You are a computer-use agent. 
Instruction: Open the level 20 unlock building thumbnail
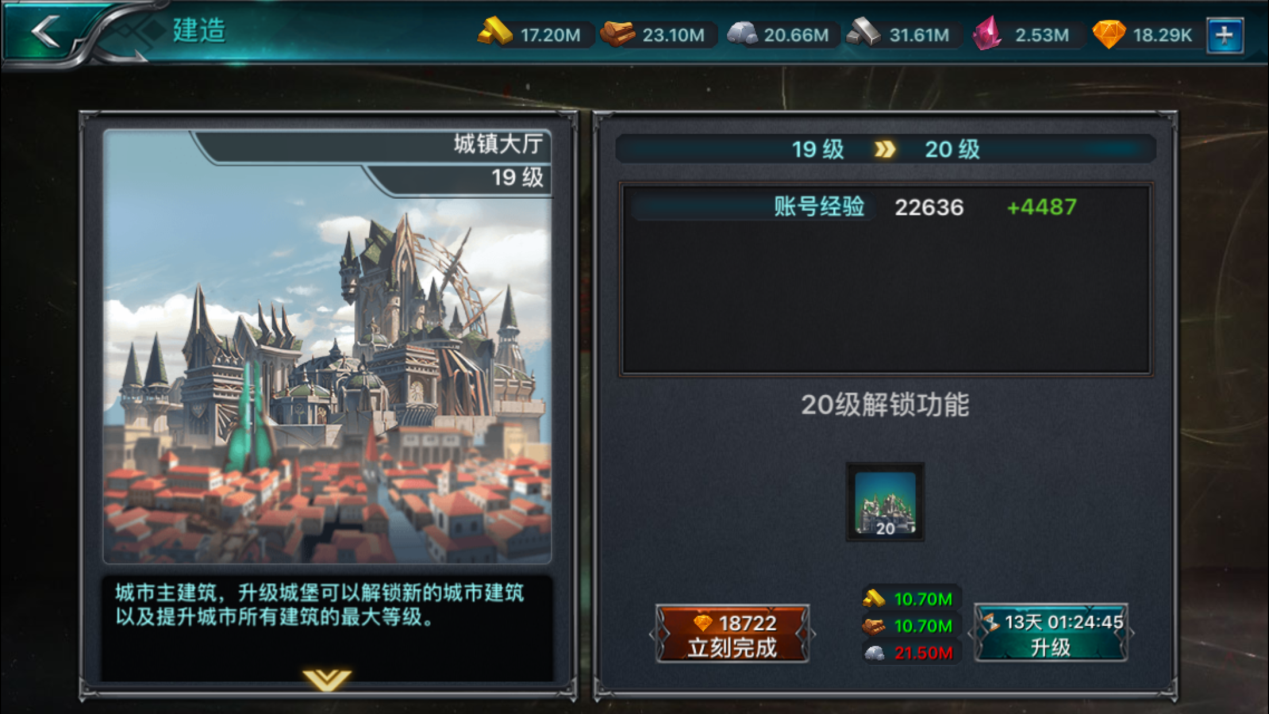click(885, 502)
